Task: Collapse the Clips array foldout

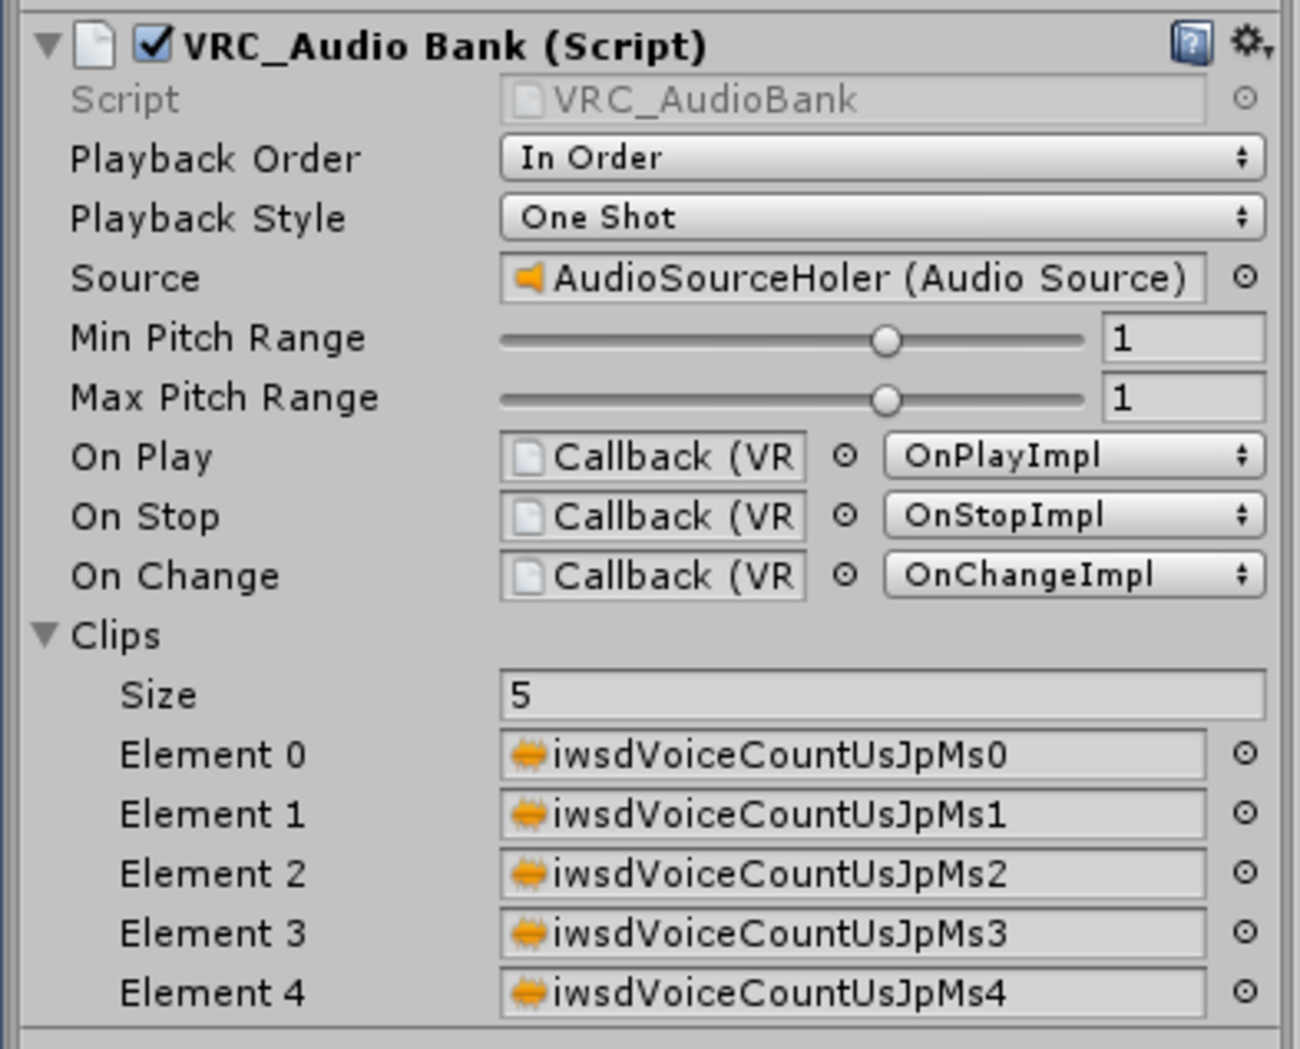Action: pos(46,635)
